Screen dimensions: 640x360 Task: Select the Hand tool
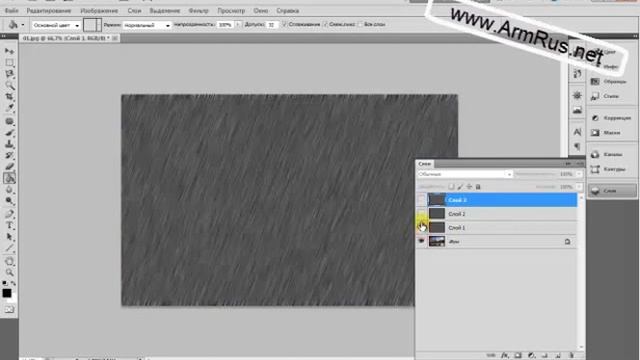(9, 261)
